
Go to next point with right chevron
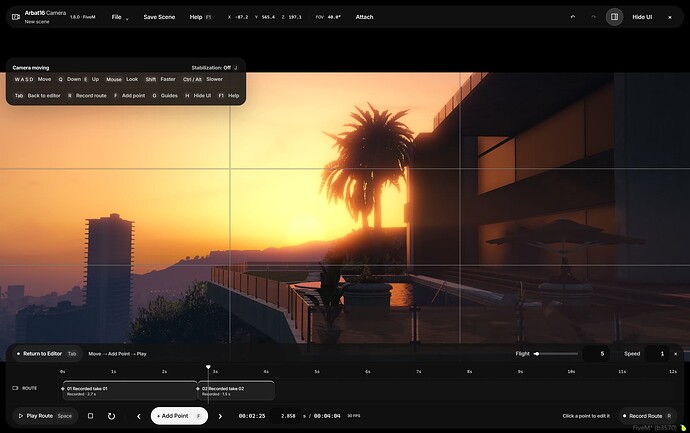220,416
